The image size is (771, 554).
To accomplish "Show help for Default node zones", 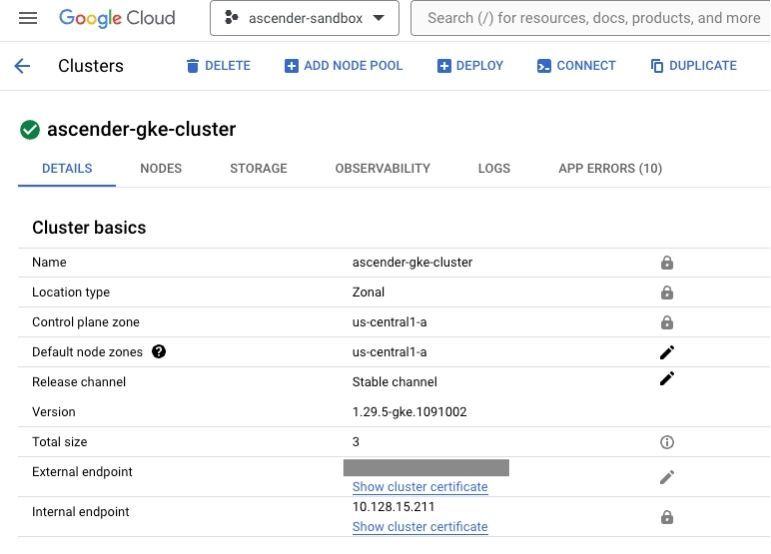I will coord(159,351).
